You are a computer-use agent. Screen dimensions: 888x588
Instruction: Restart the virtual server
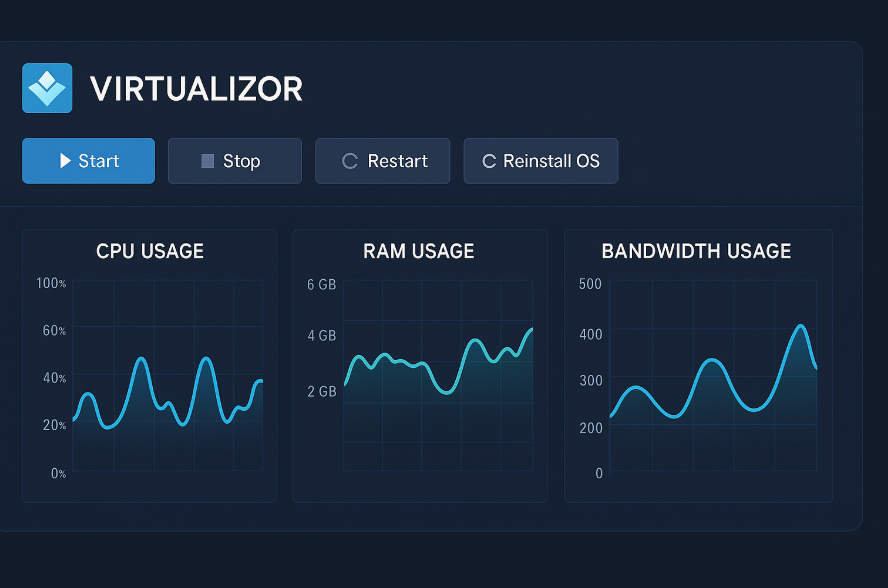pos(382,160)
